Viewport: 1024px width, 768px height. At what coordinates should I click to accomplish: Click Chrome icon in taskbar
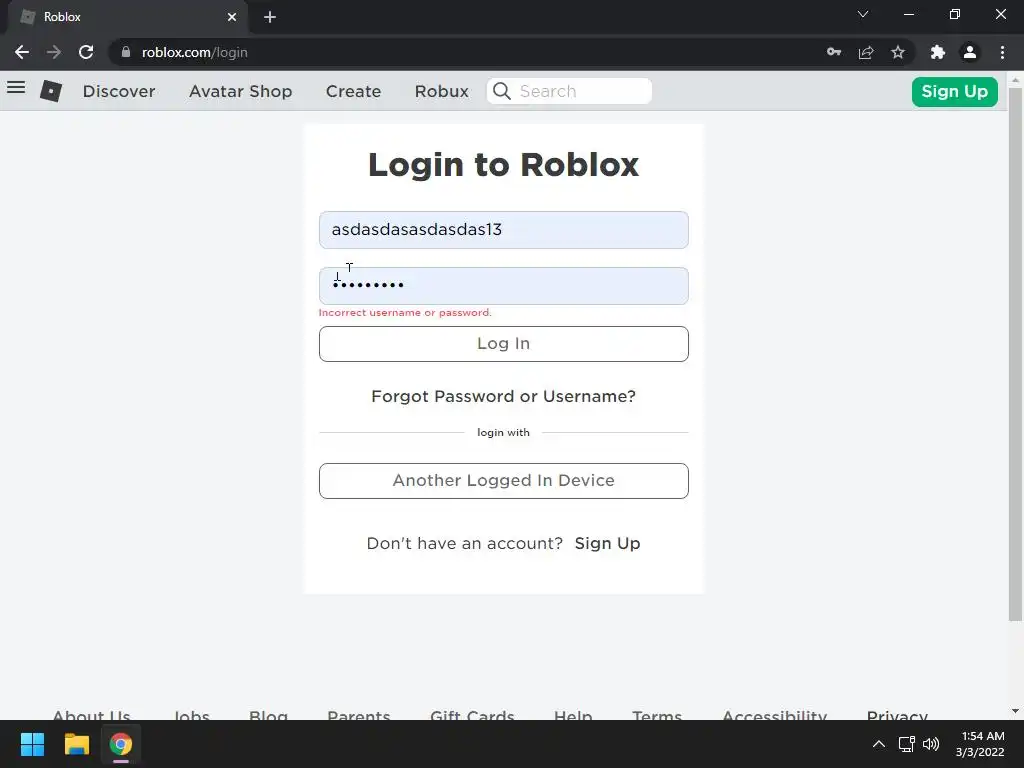click(x=121, y=744)
